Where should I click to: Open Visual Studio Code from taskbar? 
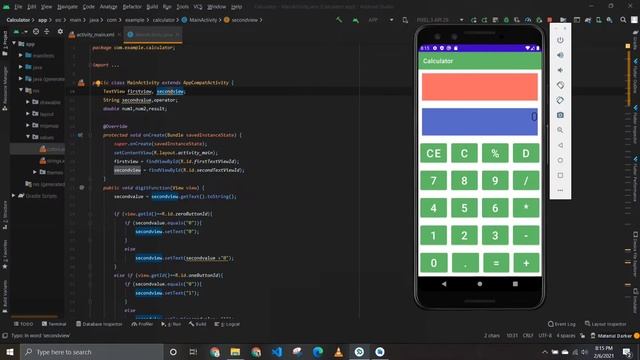(277, 352)
